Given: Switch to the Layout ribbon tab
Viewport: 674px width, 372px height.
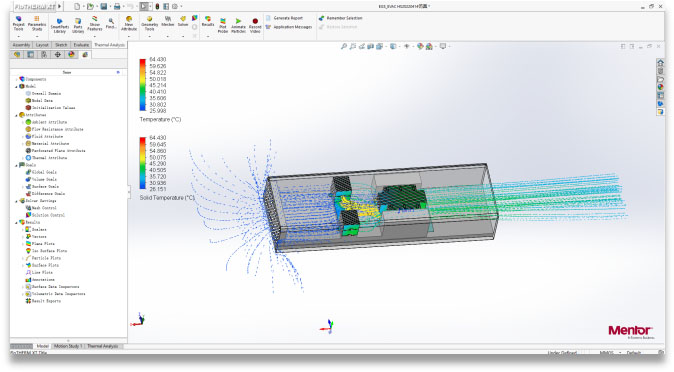Looking at the screenshot, I should pyautogui.click(x=42, y=45).
